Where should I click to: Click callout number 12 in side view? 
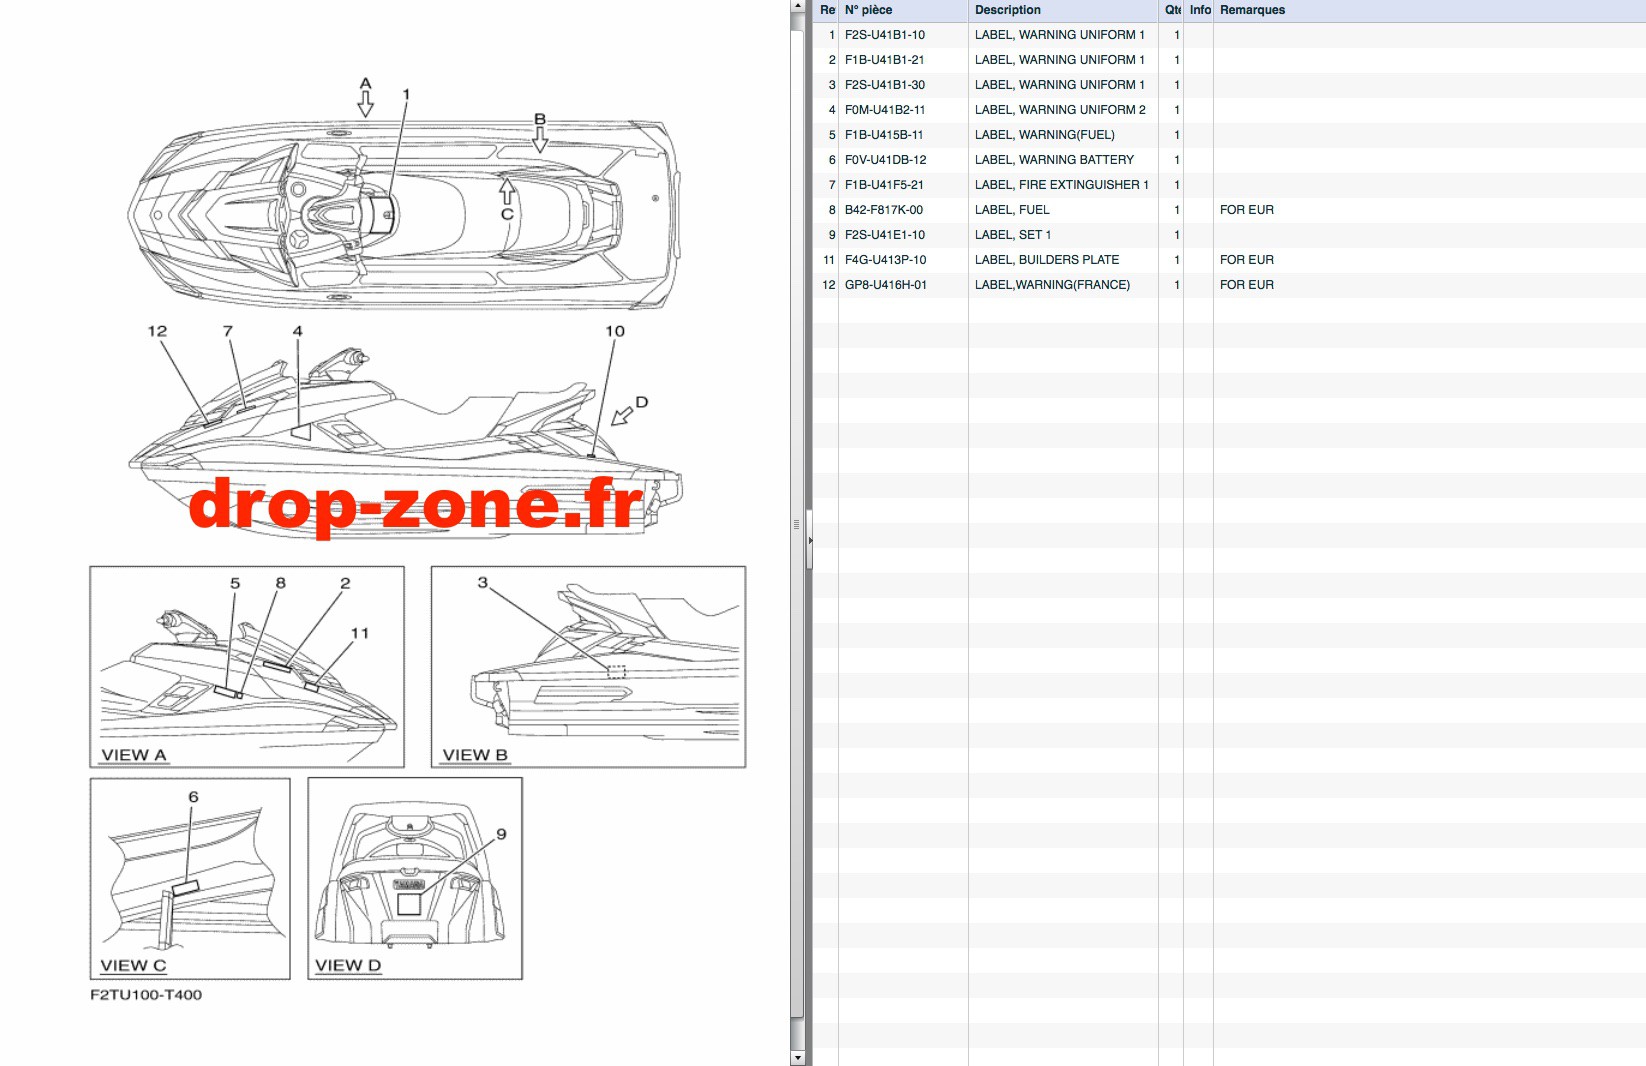[157, 331]
